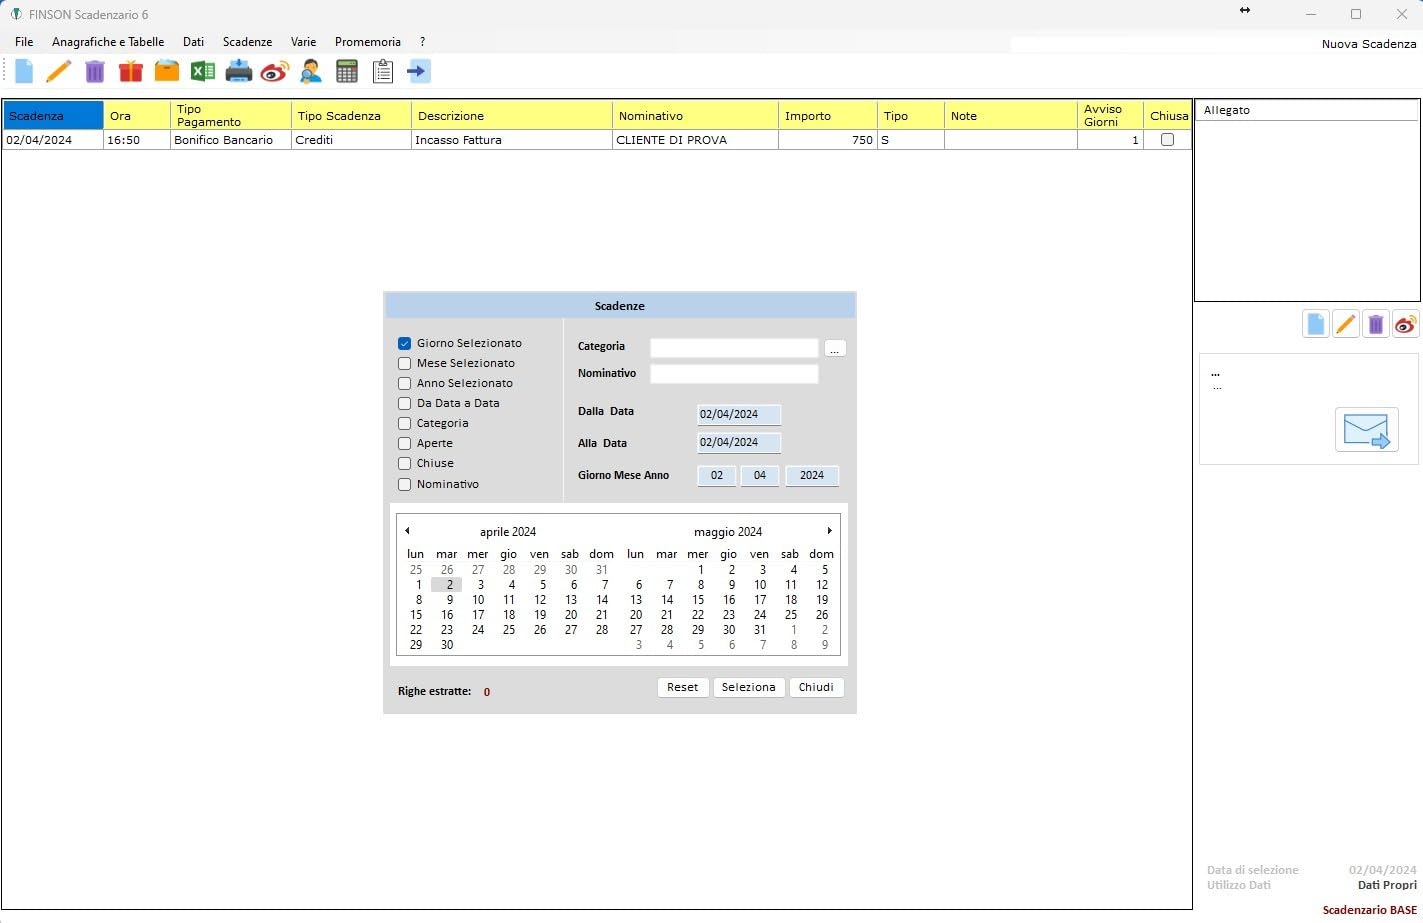Image resolution: width=1423 pixels, height=923 pixels.
Task: Click trash icon under Allegato panel
Action: coord(1376,324)
